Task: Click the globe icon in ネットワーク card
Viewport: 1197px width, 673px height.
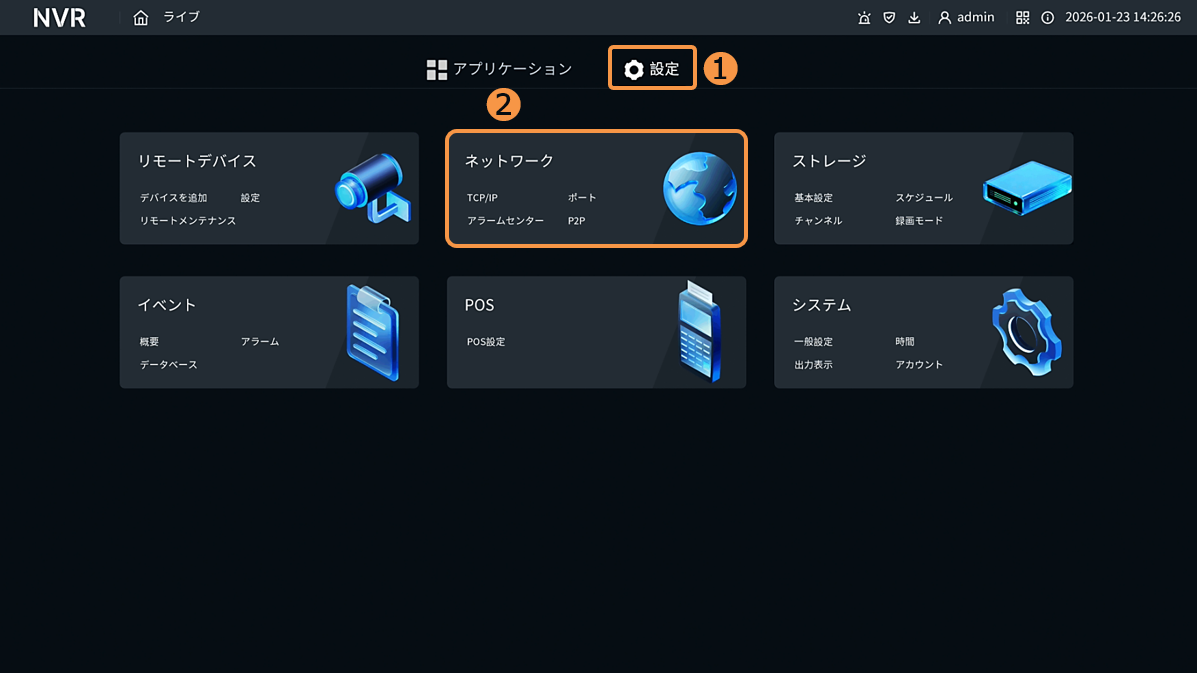Action: click(699, 189)
